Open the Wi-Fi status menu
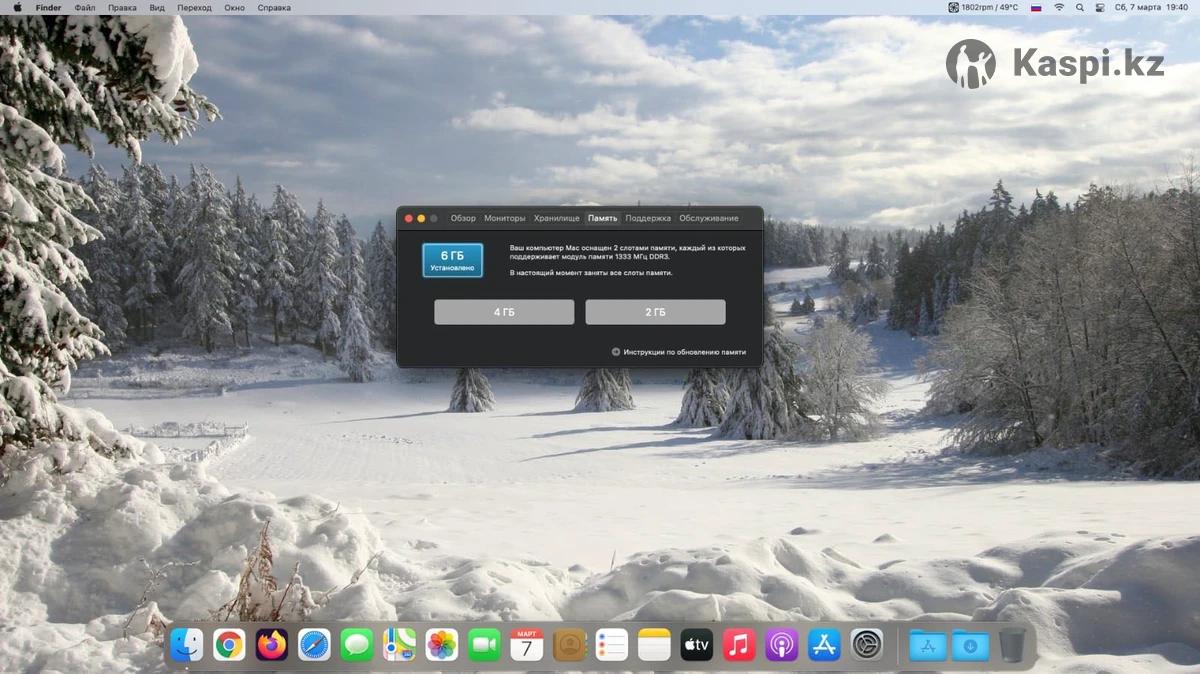 point(1059,7)
